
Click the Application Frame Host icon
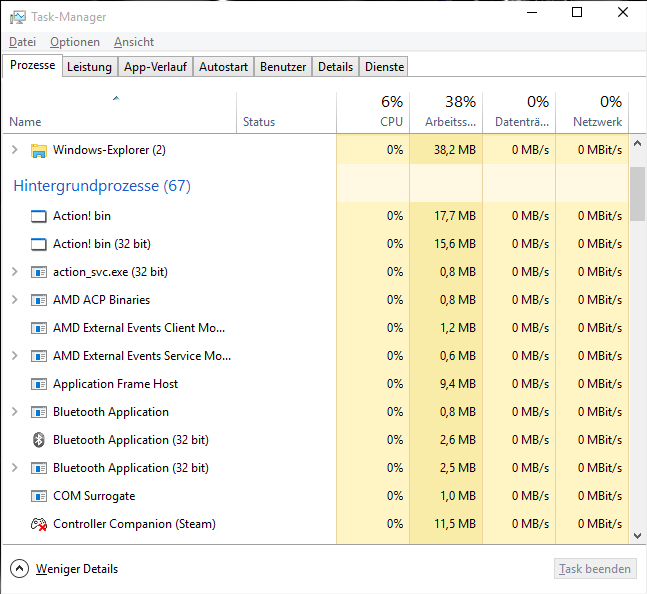tap(39, 384)
